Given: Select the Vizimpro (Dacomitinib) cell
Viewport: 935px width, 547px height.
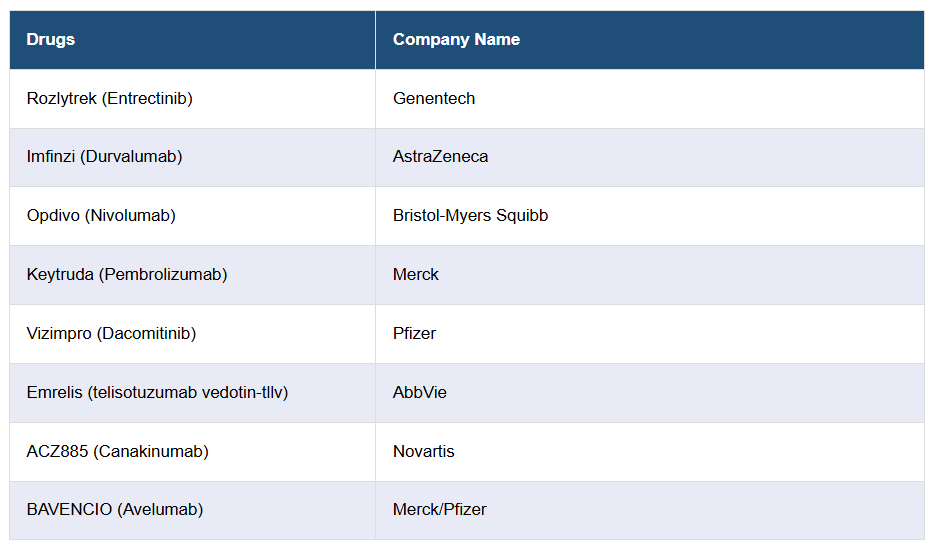Looking at the screenshot, I should [111, 333].
